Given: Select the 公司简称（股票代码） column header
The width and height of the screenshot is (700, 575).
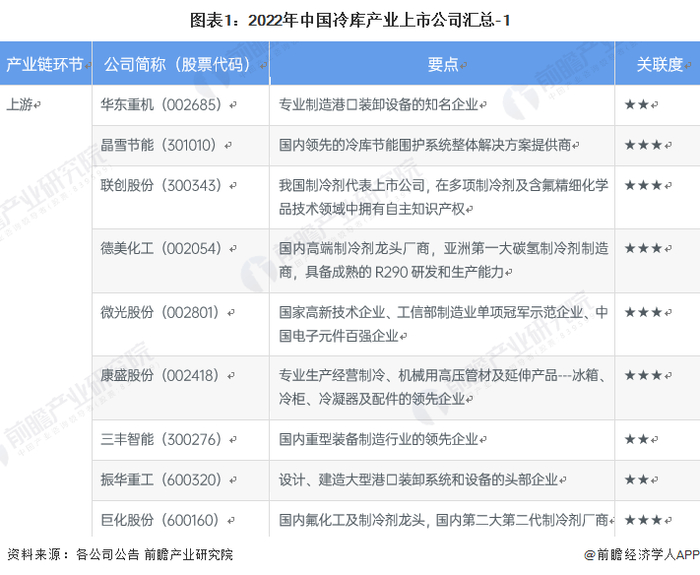Looking at the screenshot, I should click(181, 63).
